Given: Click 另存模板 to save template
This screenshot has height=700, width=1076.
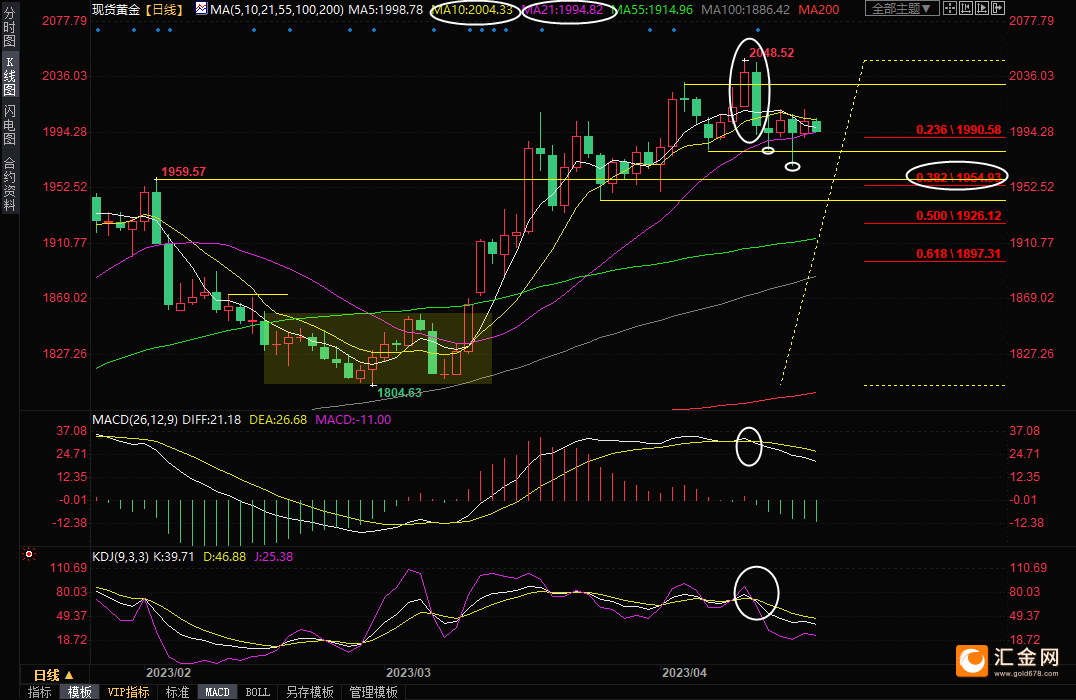Looking at the screenshot, I should point(309,692).
